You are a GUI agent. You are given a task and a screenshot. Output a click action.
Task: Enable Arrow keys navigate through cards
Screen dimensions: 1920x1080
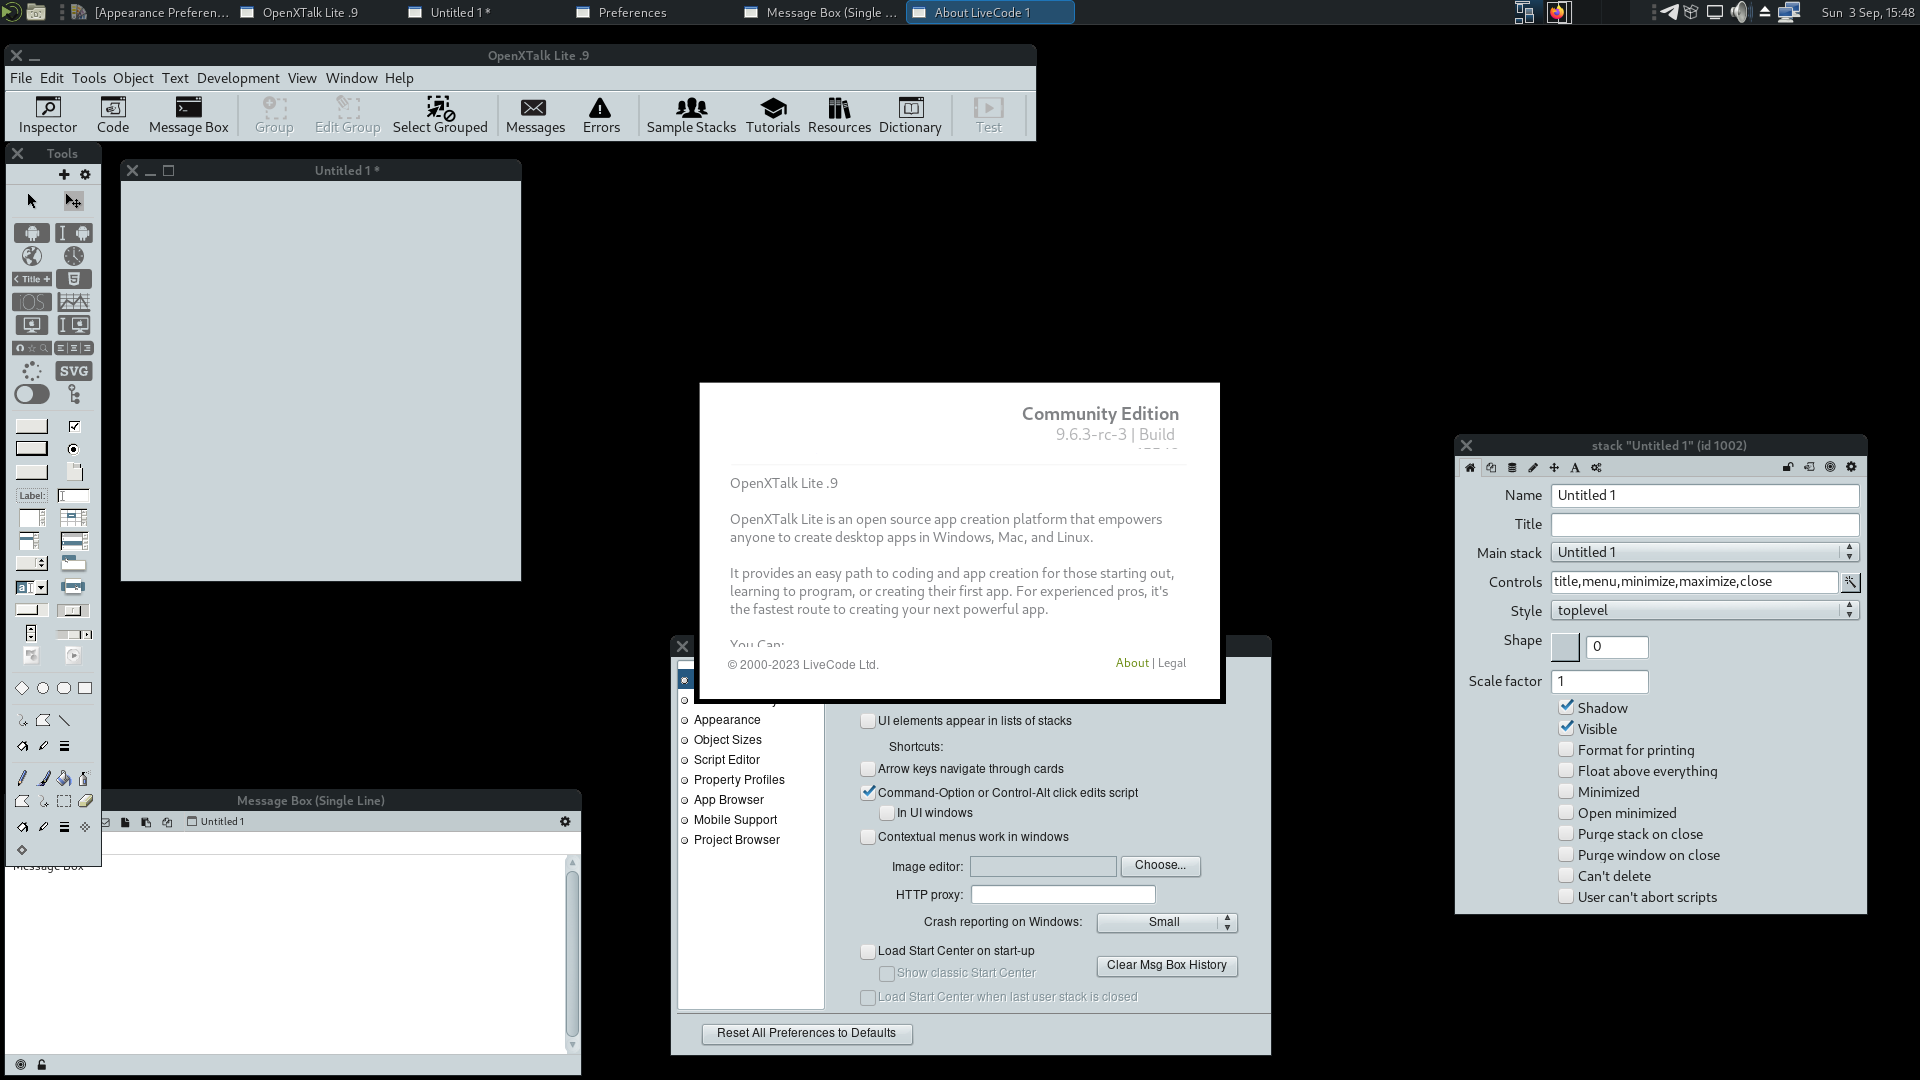pos(868,769)
